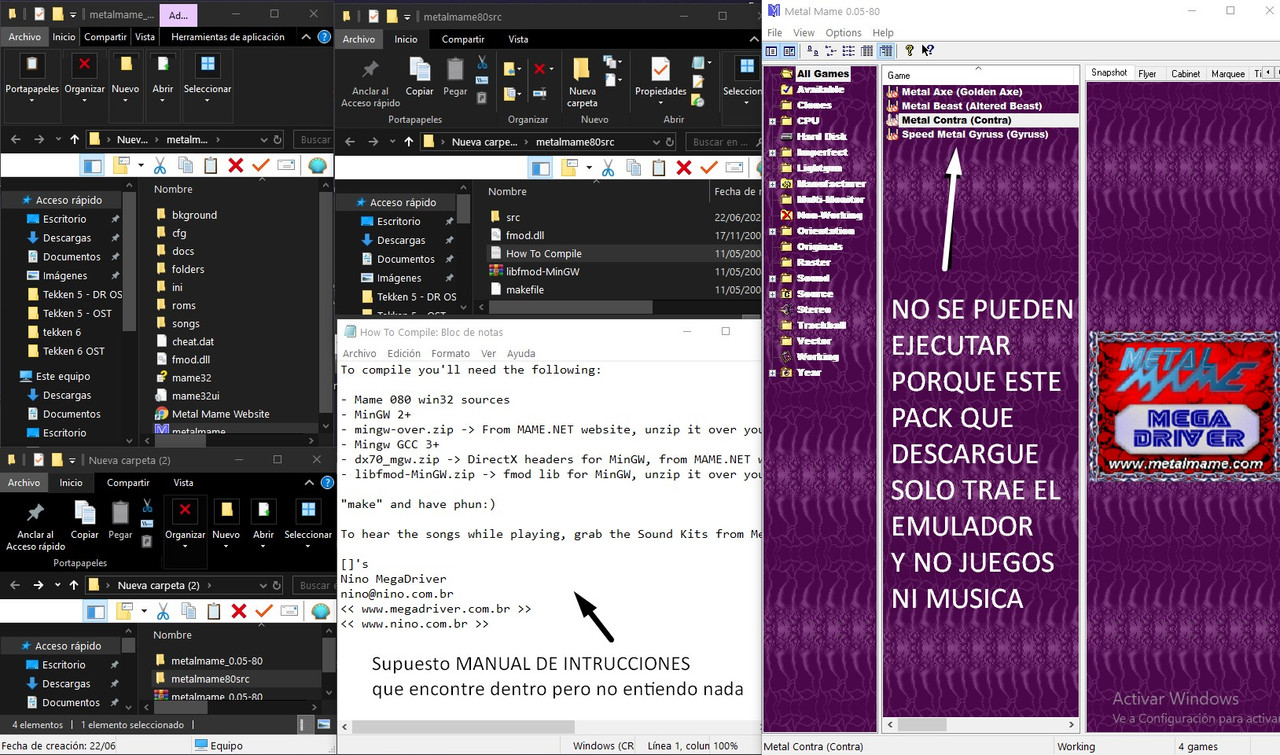
Task: Toggle the screenshot area icon in Metal Mame toolbar
Action: [x=789, y=51]
